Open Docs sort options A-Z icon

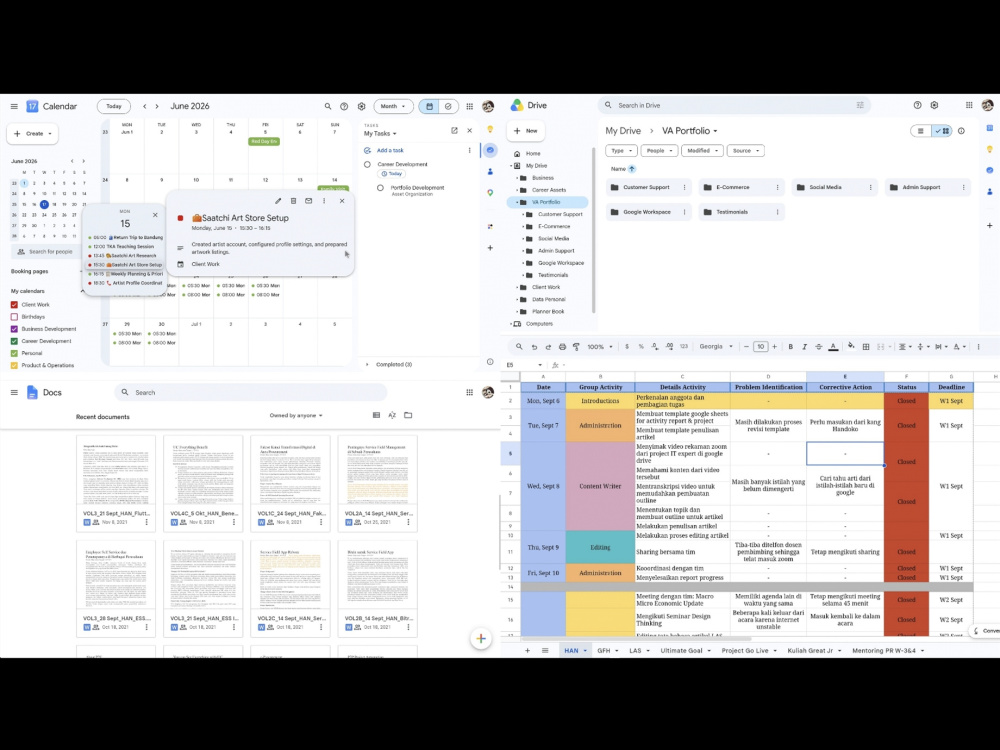pos(392,415)
